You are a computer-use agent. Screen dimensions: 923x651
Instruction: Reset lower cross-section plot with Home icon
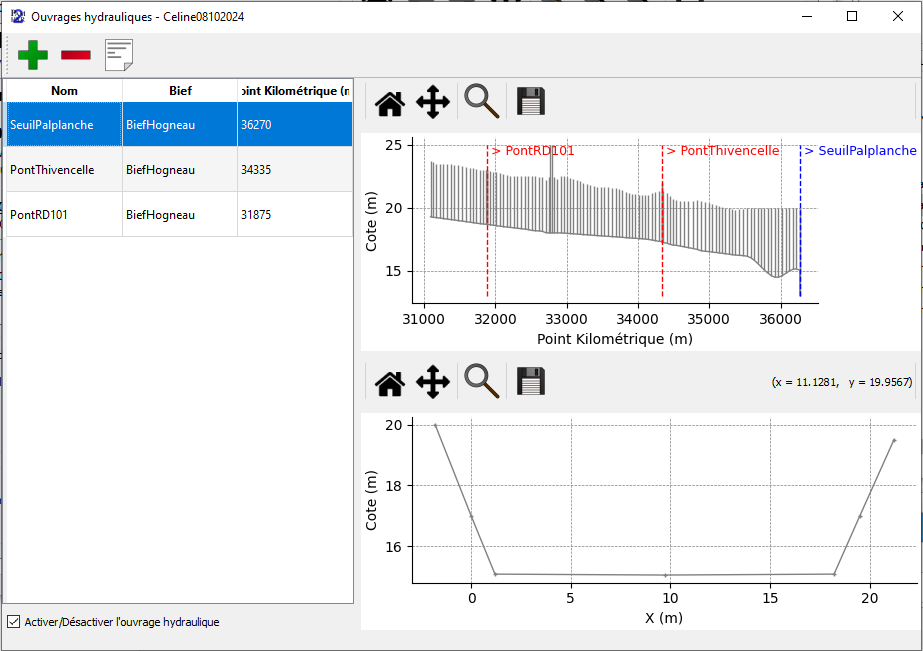(x=389, y=382)
